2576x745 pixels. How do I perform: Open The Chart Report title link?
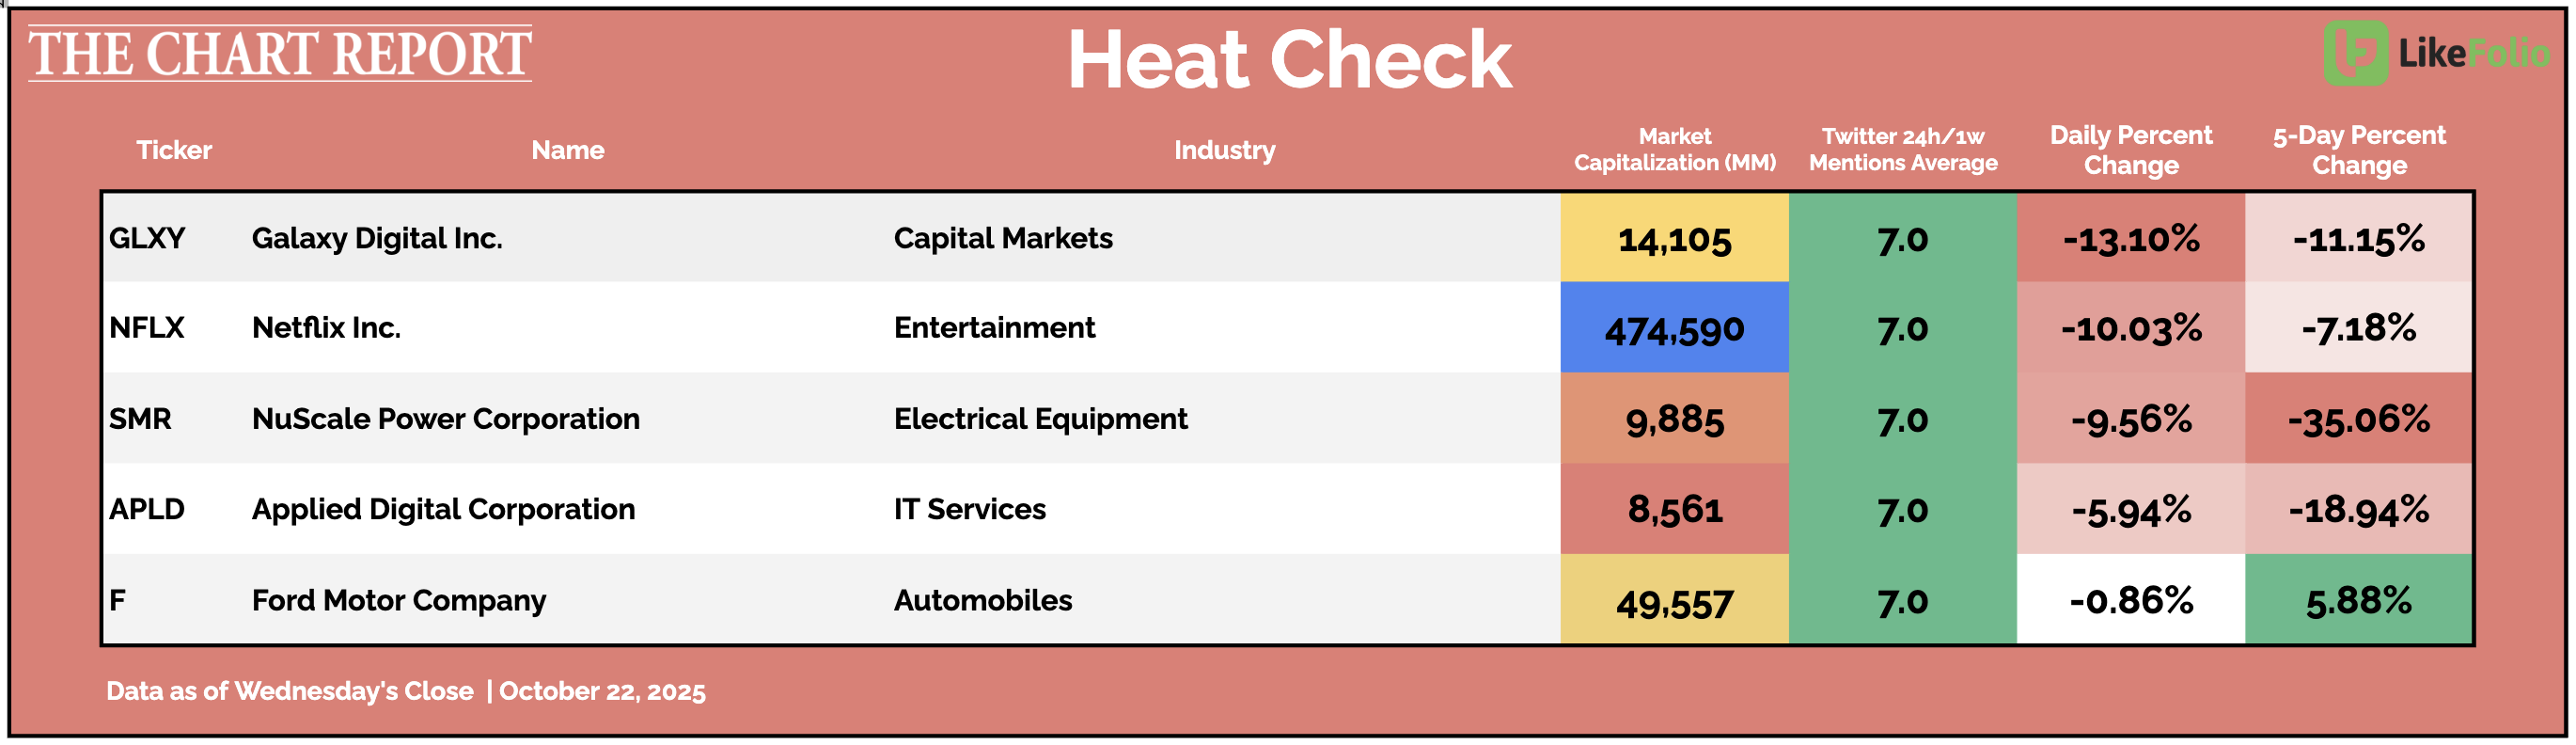(280, 54)
